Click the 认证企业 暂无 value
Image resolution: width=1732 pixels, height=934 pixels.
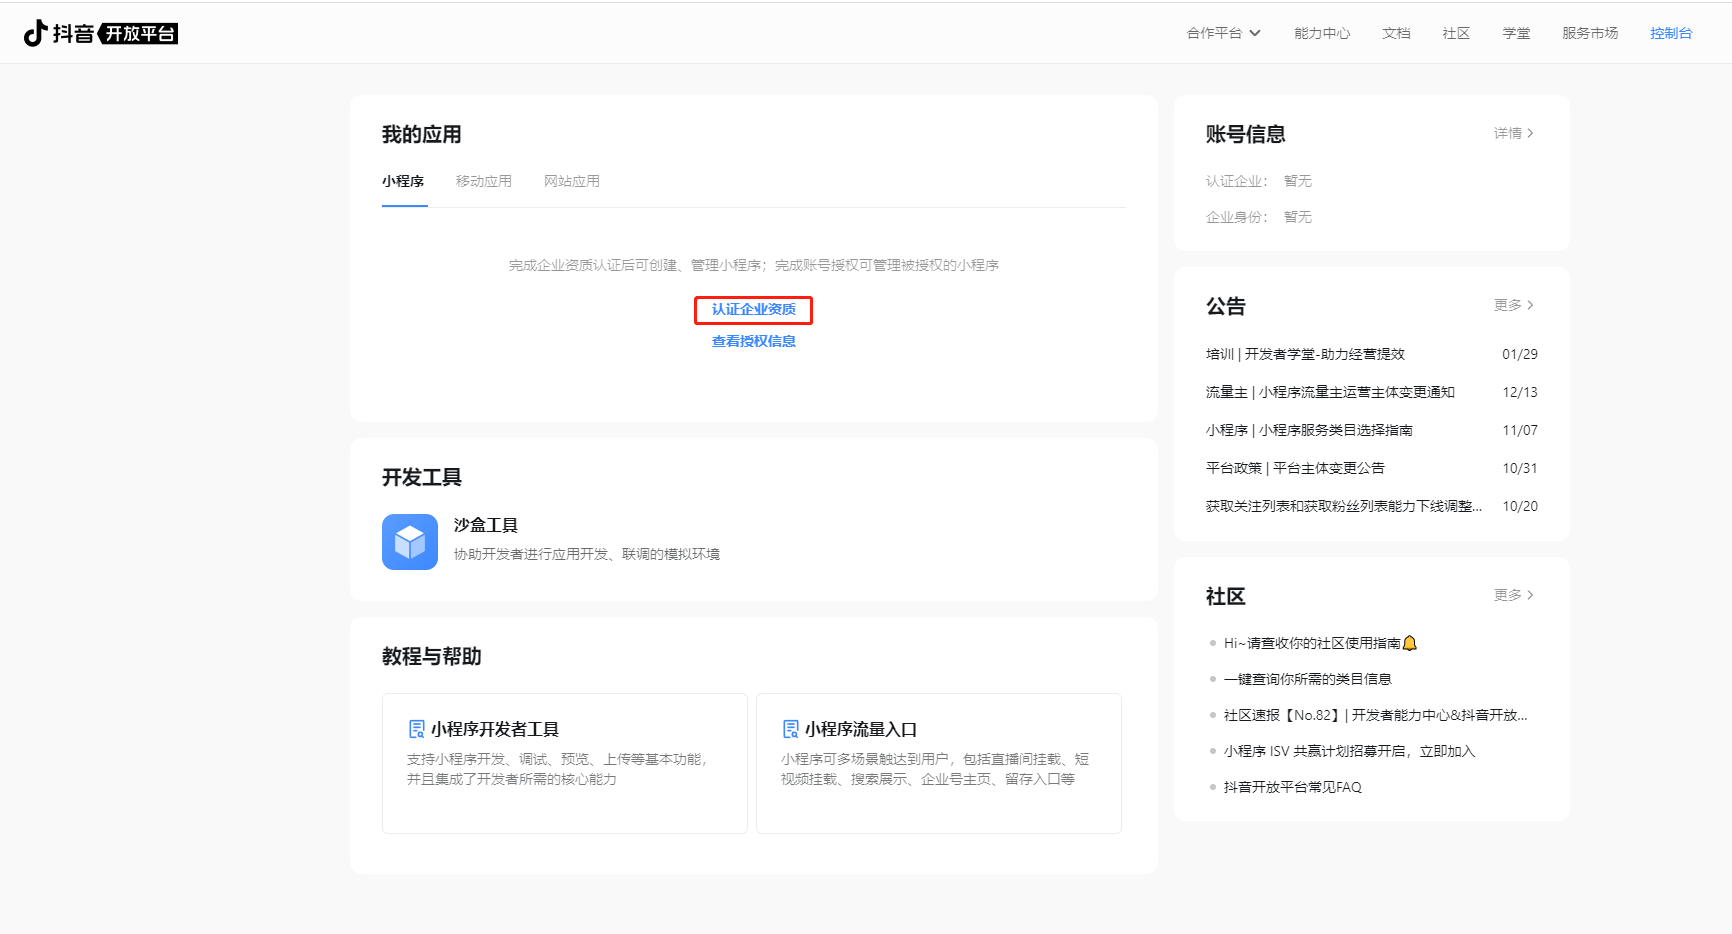pyautogui.click(x=1298, y=181)
